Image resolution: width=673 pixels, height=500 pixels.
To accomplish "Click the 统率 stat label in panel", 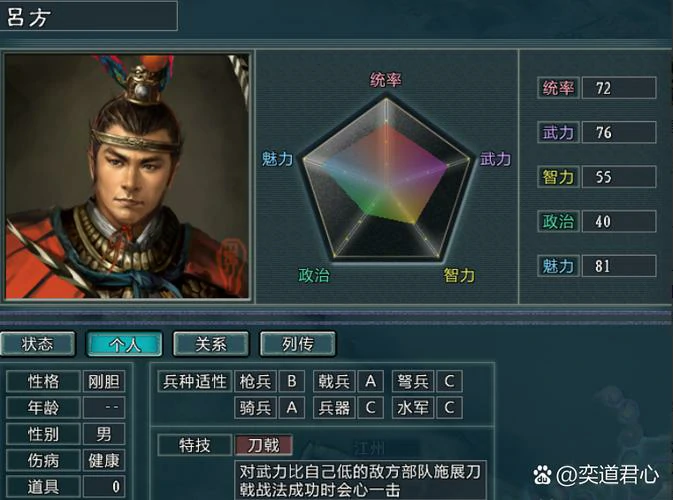I will [x=558, y=88].
